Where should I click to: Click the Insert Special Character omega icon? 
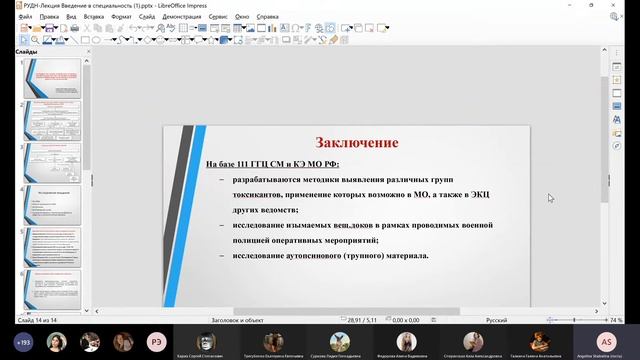pyautogui.click(x=295, y=28)
